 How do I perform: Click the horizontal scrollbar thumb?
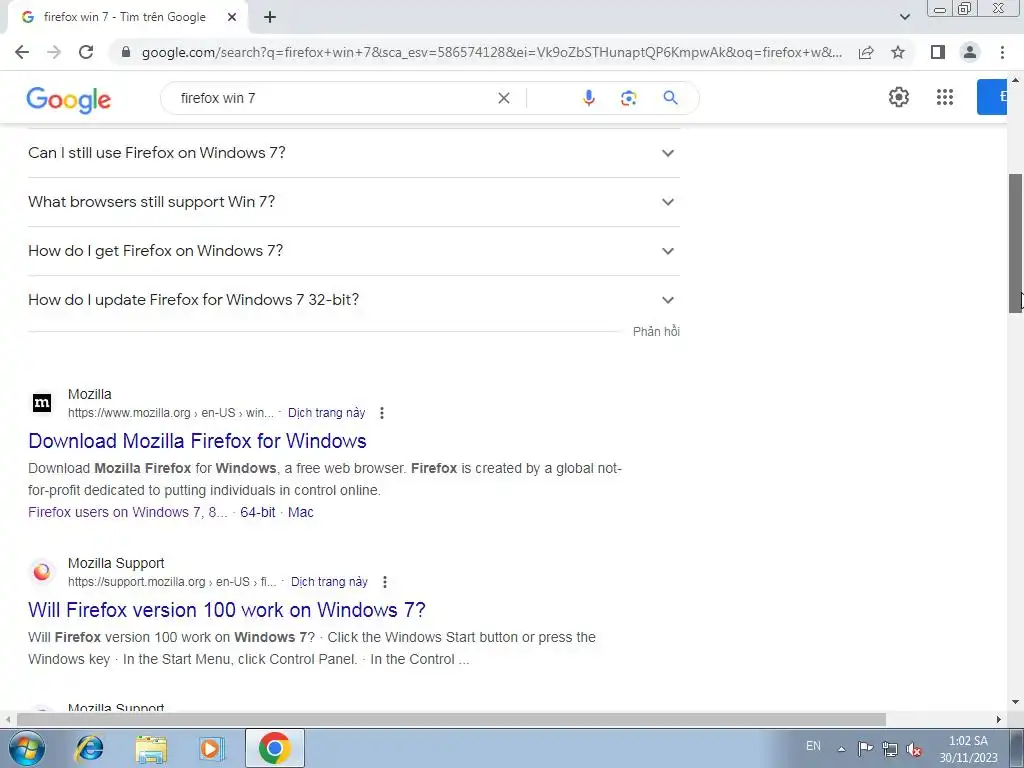(451, 720)
